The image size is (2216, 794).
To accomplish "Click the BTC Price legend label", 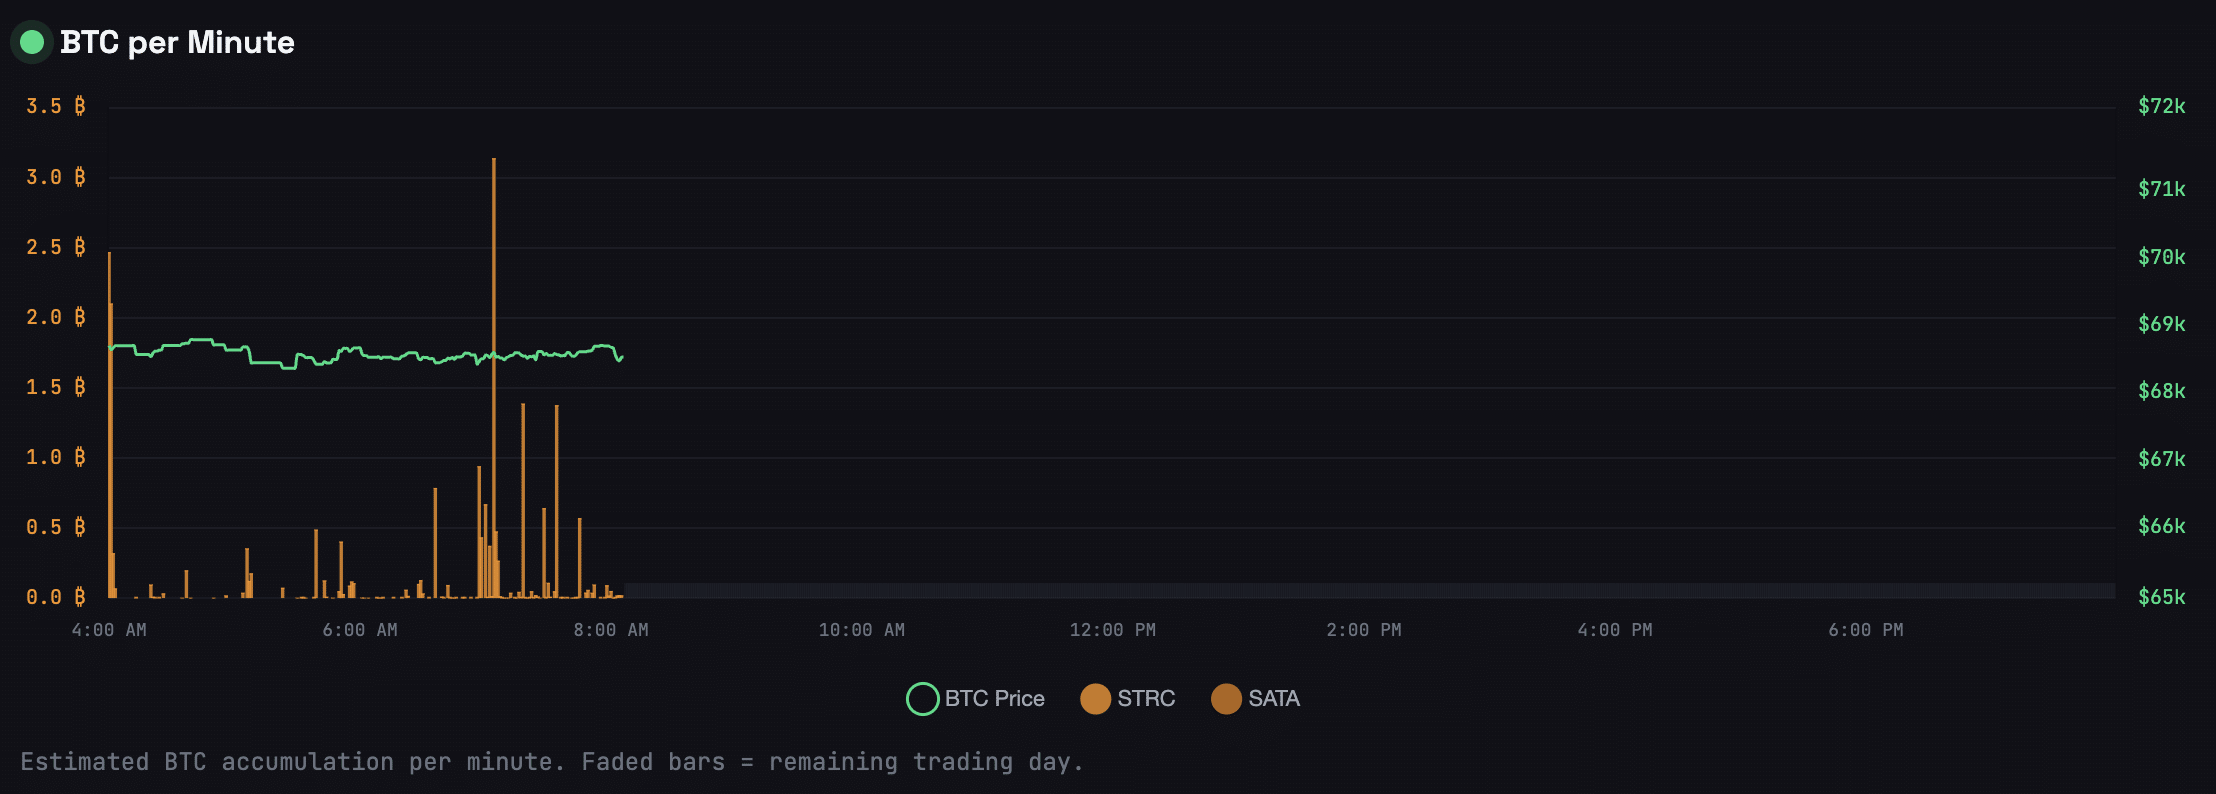I will 994,699.
